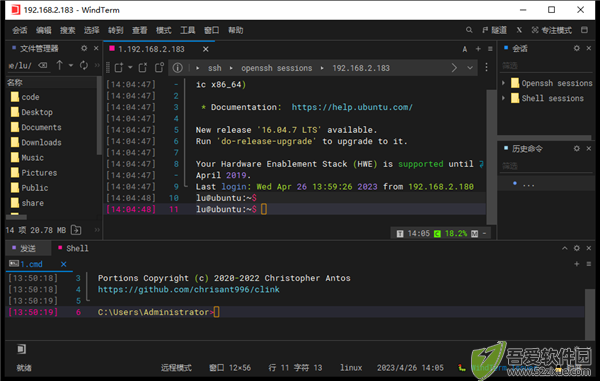Image resolution: width=600 pixels, height=381 pixels.
Task: Click the A font icon in the tab bar
Action: click(465, 49)
